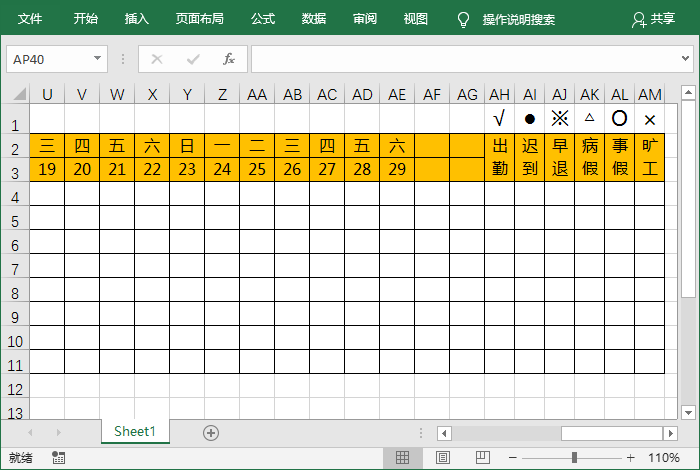Click the next sheet navigation arrow

(58, 433)
